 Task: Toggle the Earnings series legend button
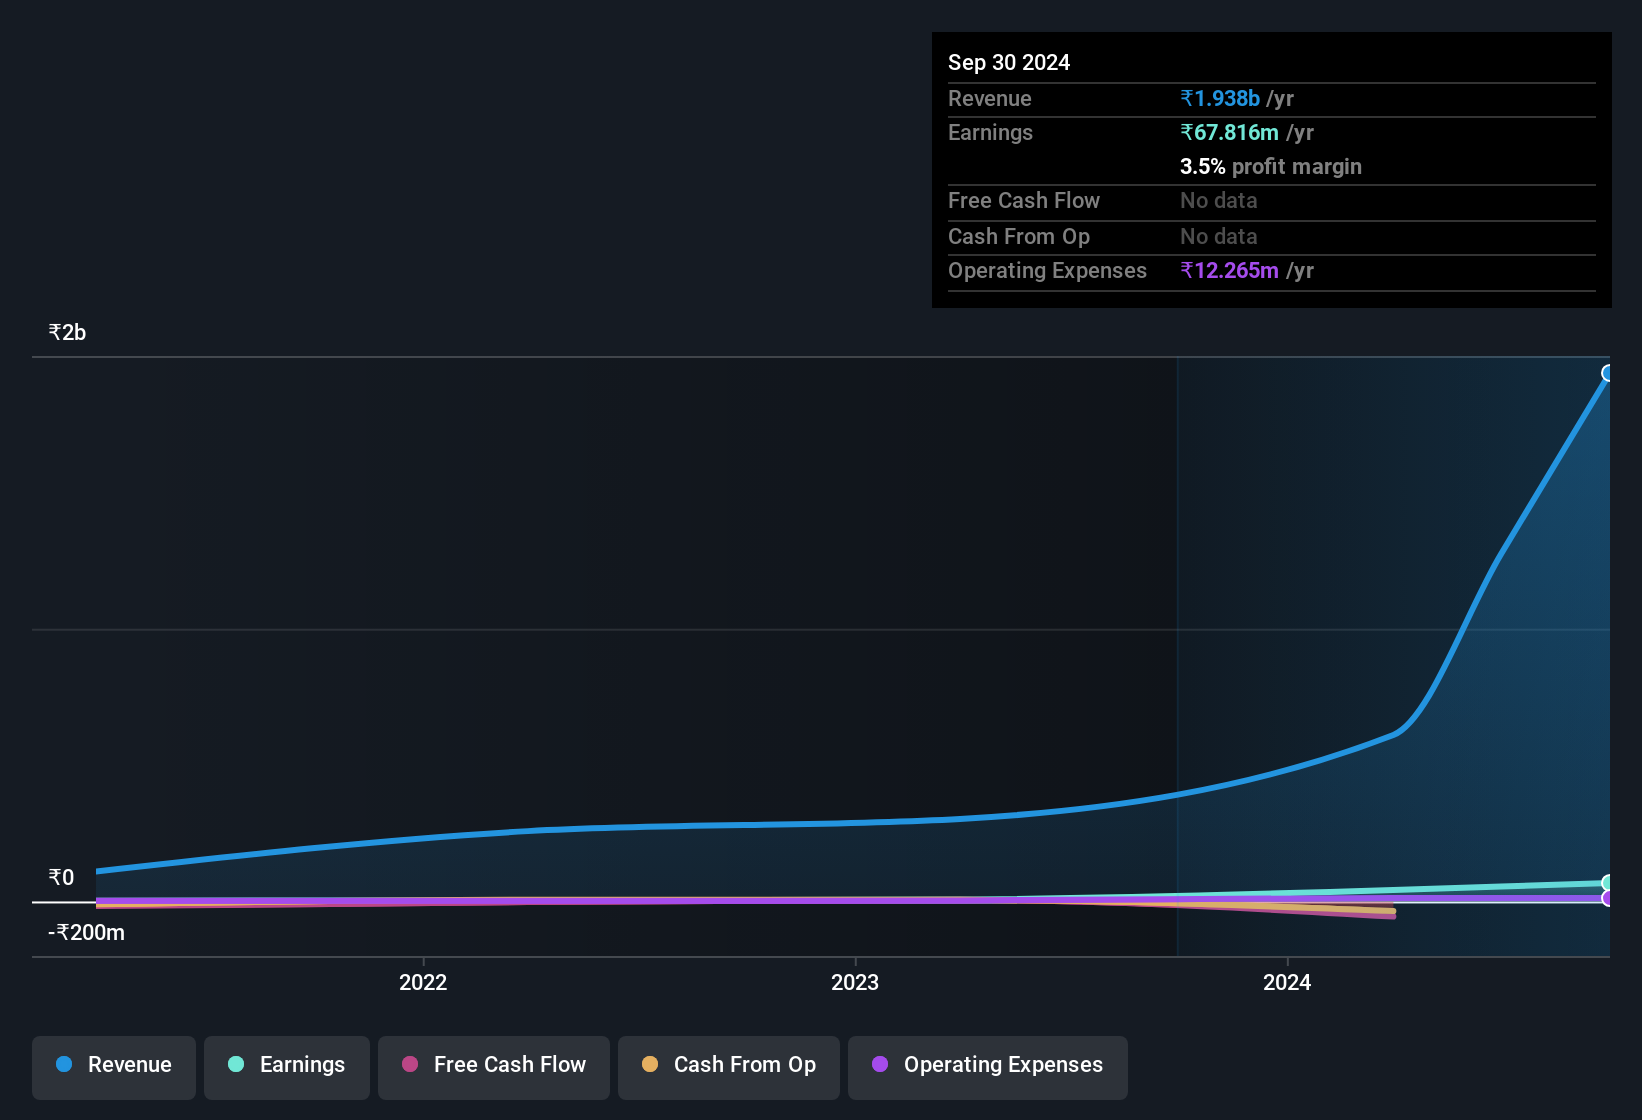[x=287, y=1067]
